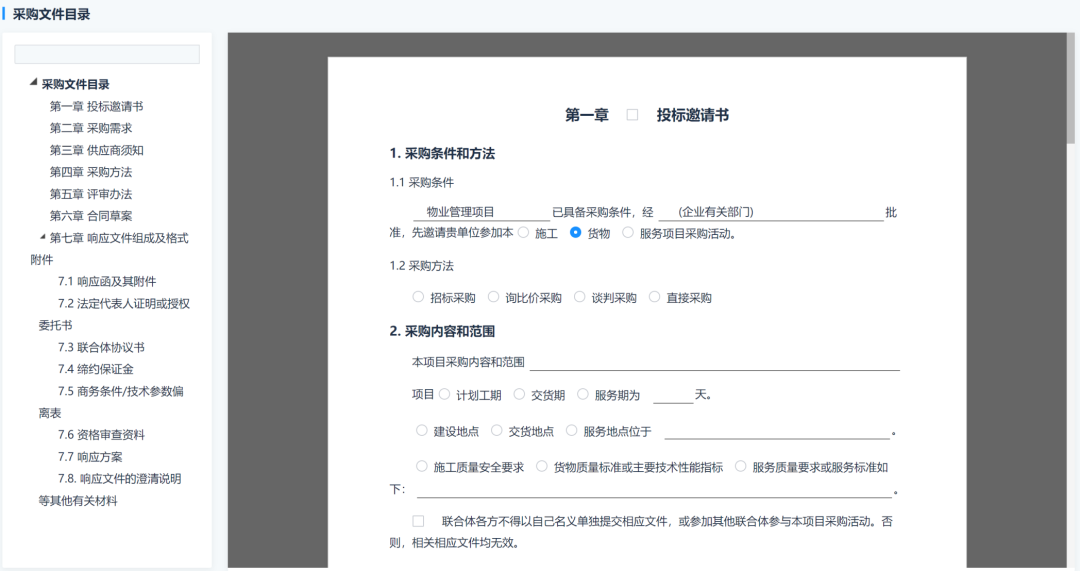Select 招标采购 as procurement method
The height and width of the screenshot is (571, 1080).
[x=418, y=297]
